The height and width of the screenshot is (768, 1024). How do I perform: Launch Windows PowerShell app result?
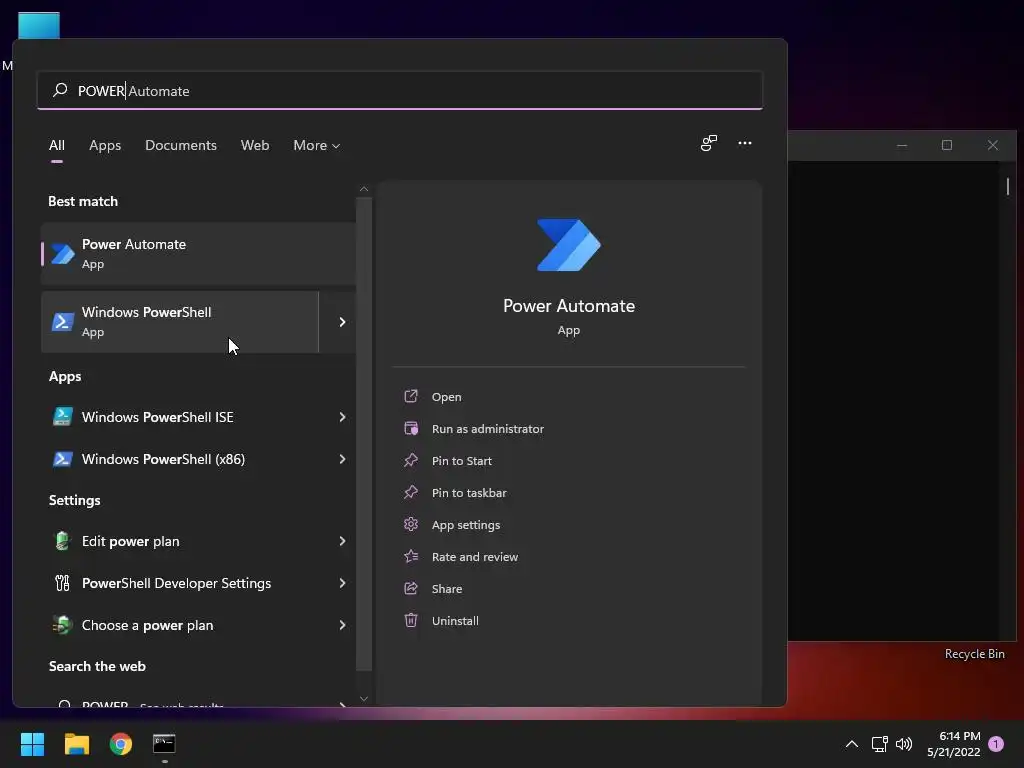click(180, 322)
